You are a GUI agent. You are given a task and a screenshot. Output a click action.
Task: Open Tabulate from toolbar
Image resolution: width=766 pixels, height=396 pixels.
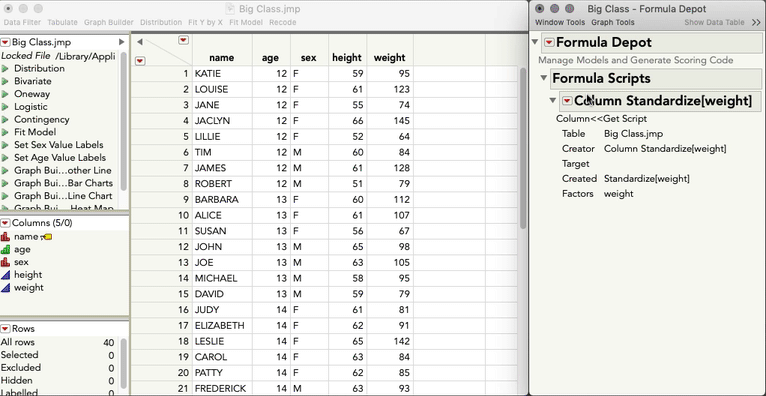coord(63,22)
